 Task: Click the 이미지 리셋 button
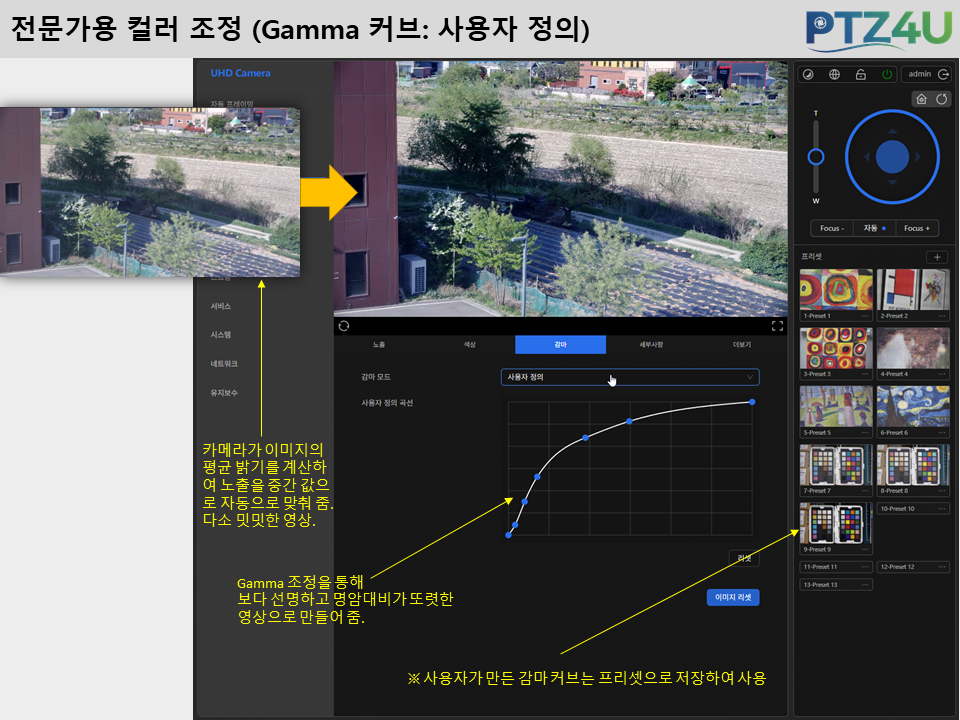tap(733, 598)
